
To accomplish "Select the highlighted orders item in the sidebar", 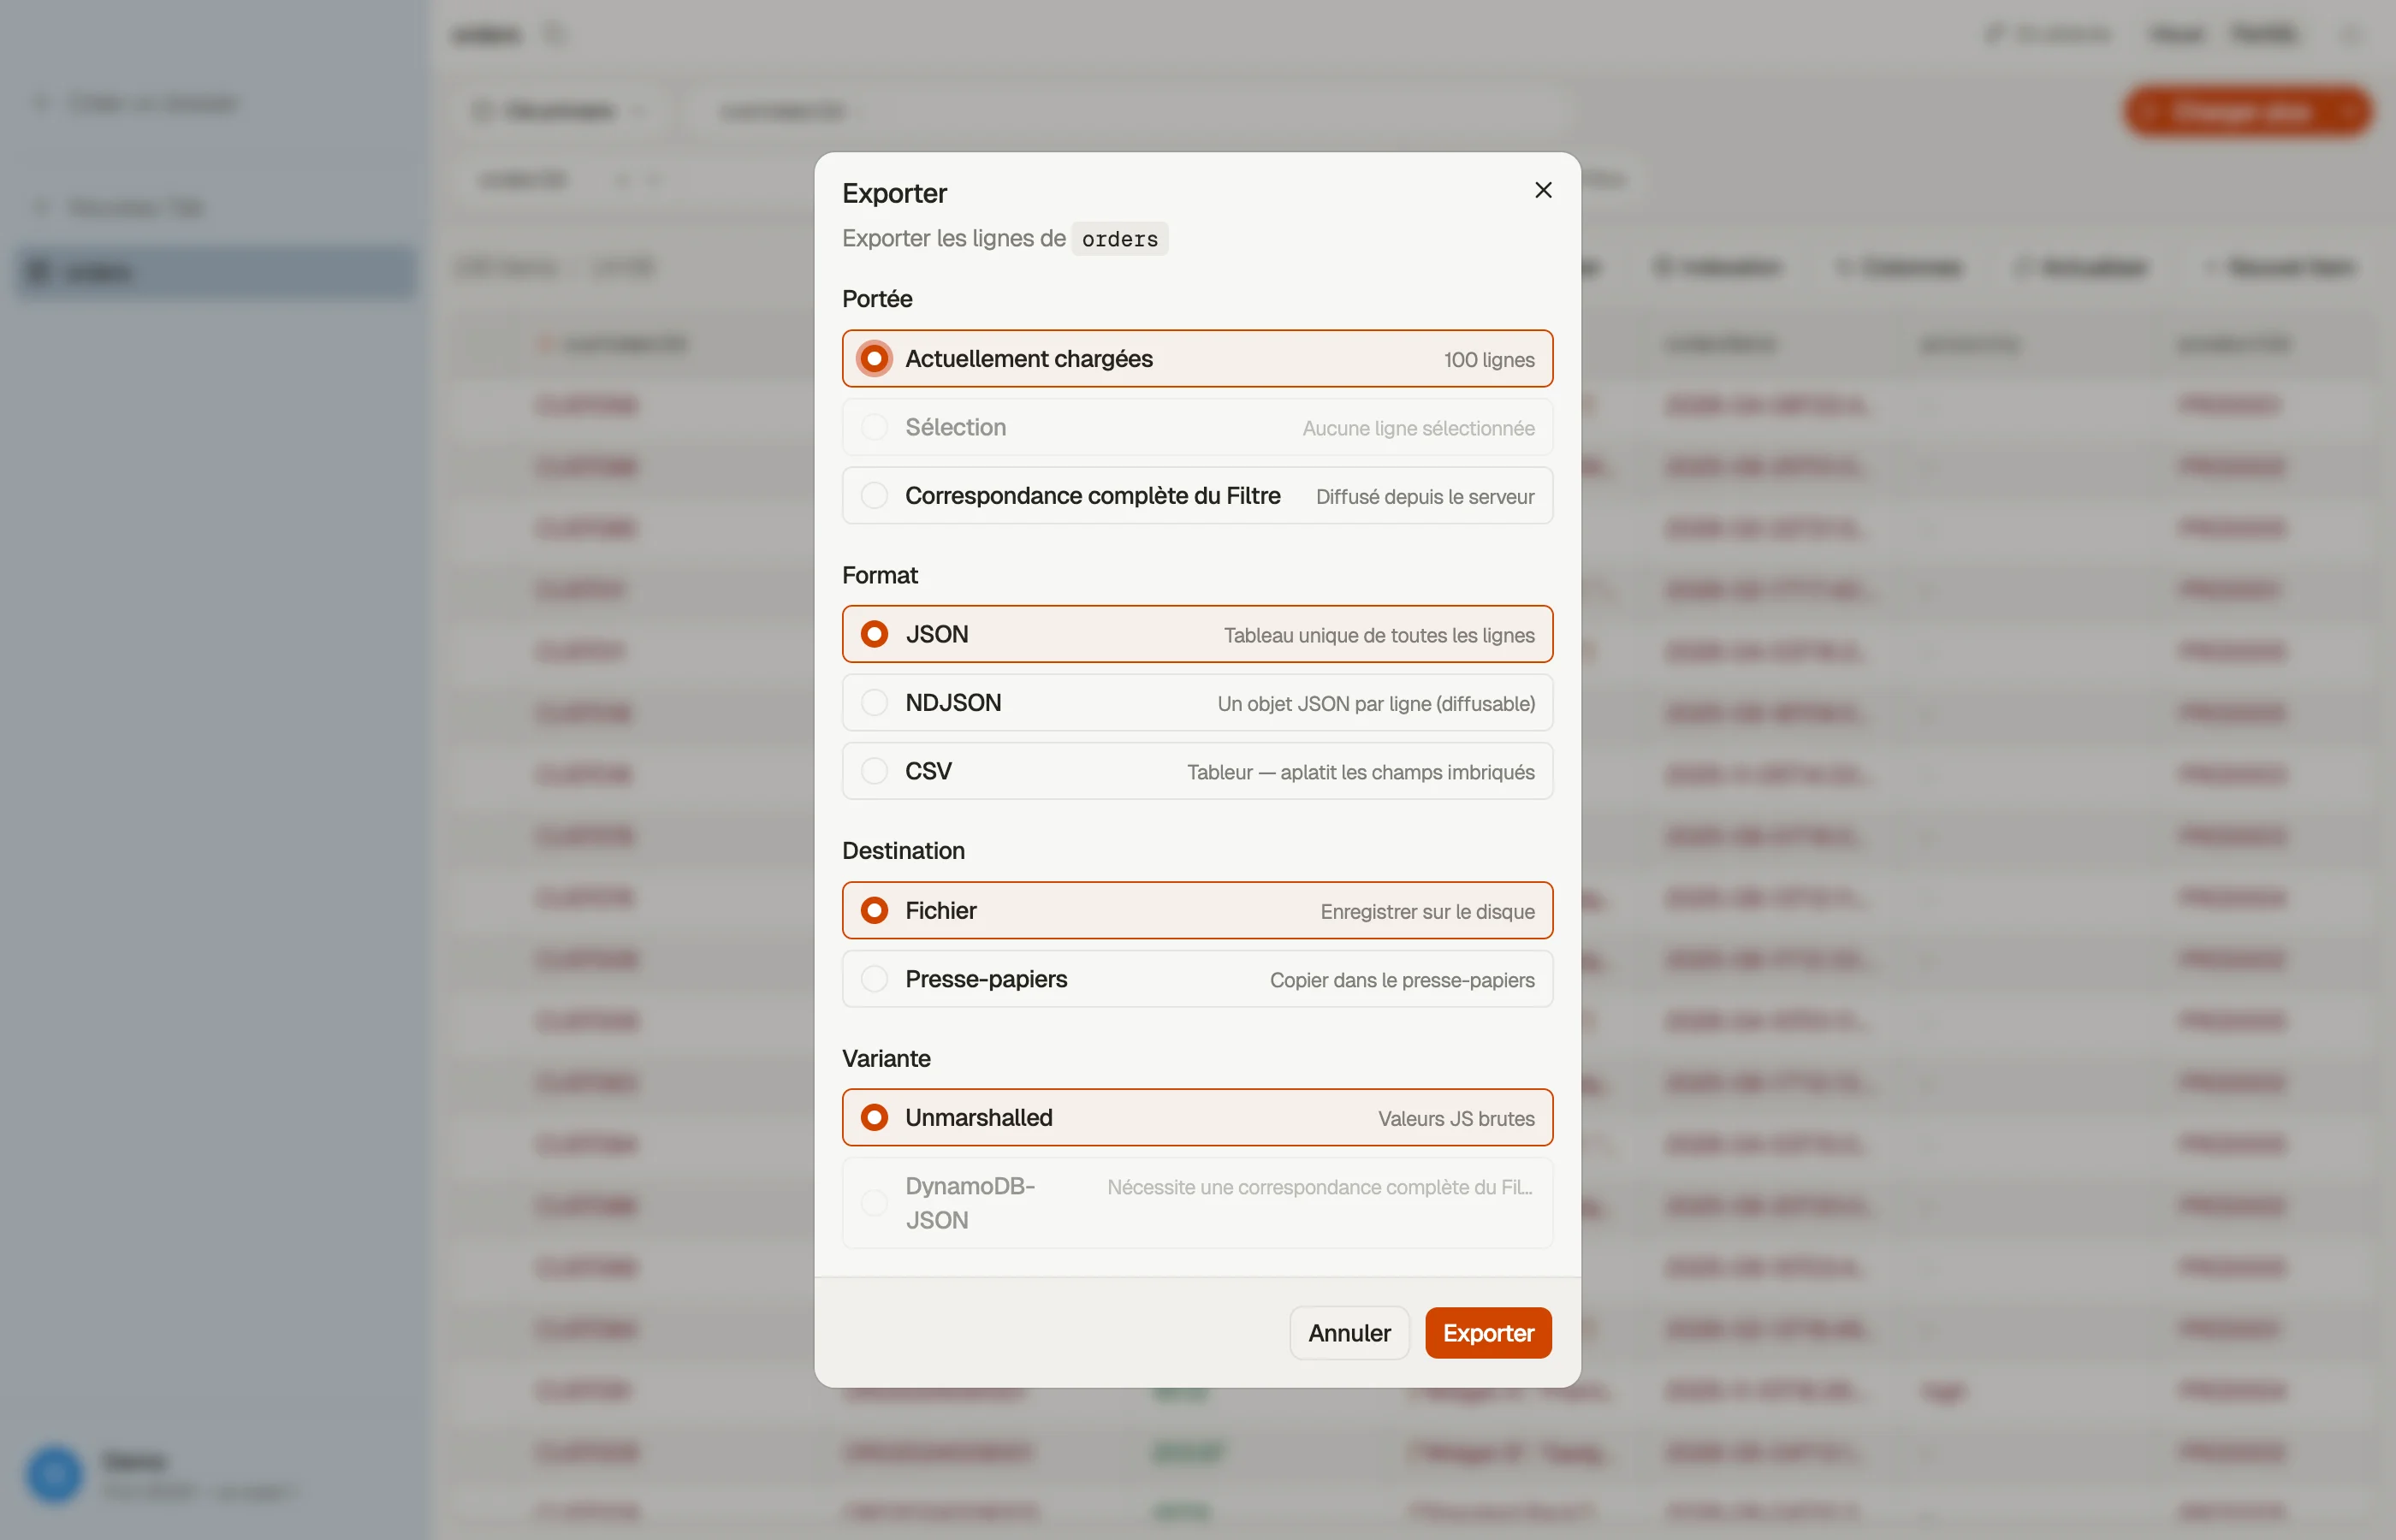I will tap(216, 272).
